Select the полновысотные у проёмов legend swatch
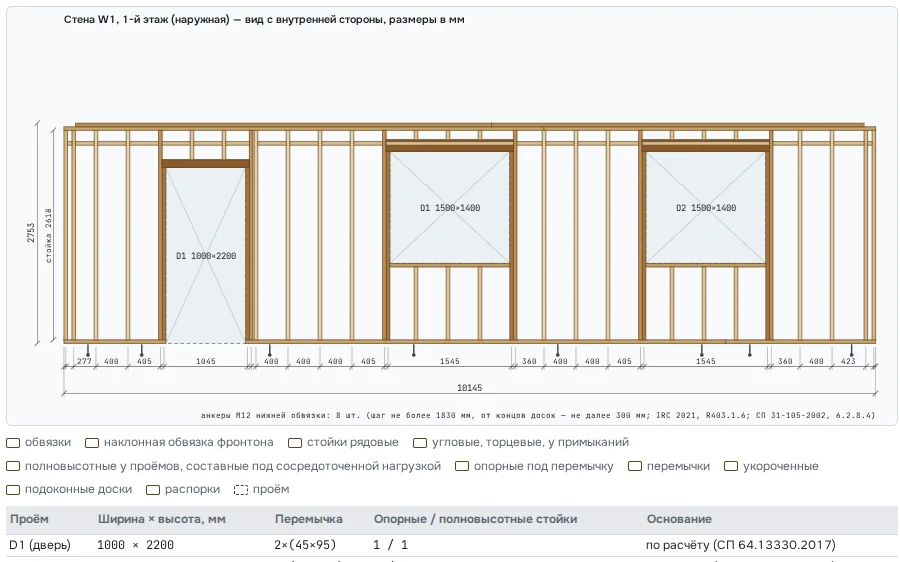This screenshot has height=562, width=900. tap(13, 466)
